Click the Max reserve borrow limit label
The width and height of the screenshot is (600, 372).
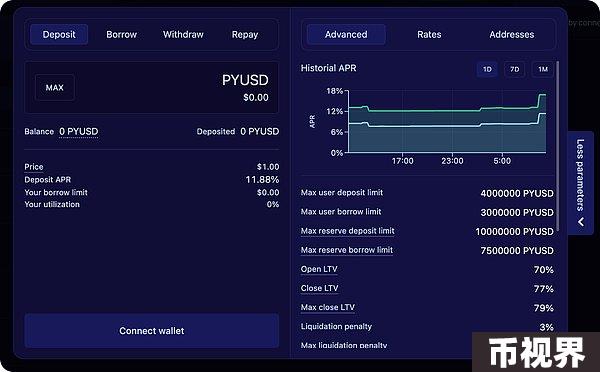pos(347,250)
